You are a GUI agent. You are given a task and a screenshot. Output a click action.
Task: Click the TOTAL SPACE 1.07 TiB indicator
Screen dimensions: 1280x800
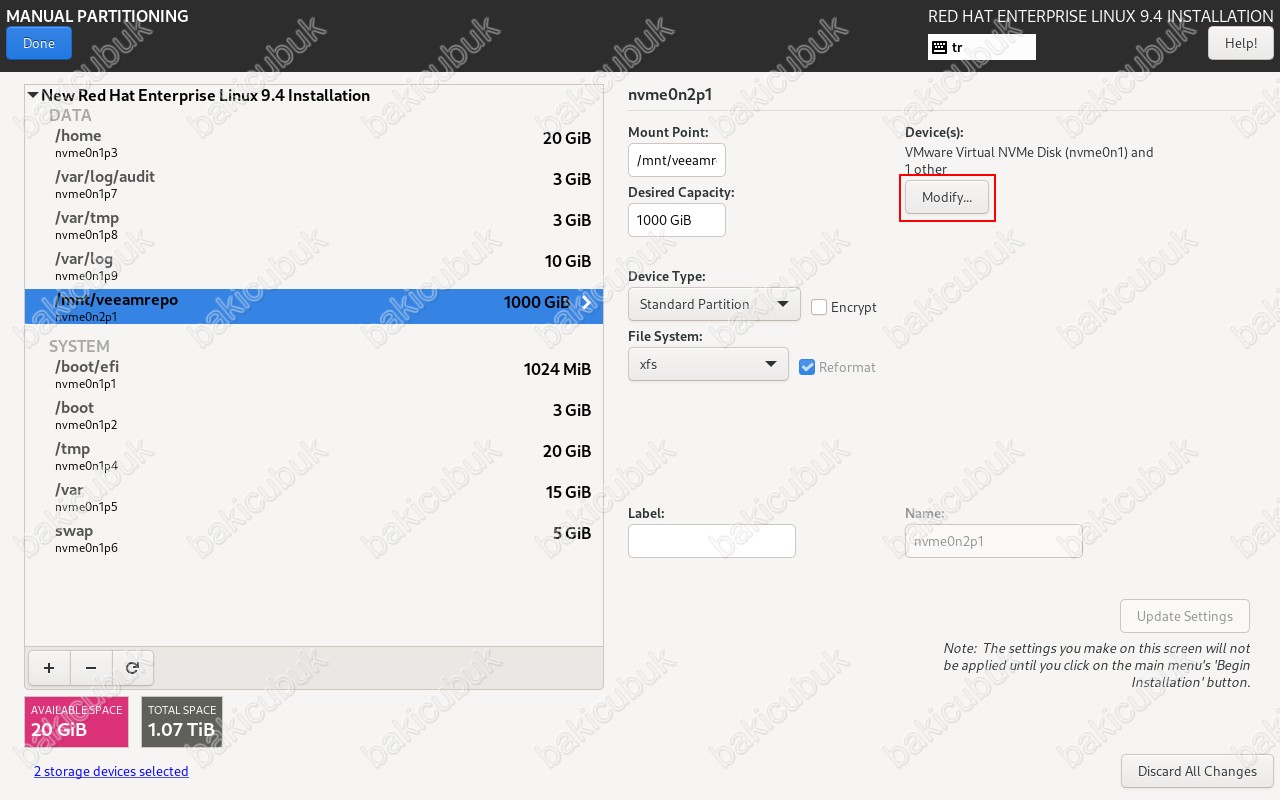[182, 722]
